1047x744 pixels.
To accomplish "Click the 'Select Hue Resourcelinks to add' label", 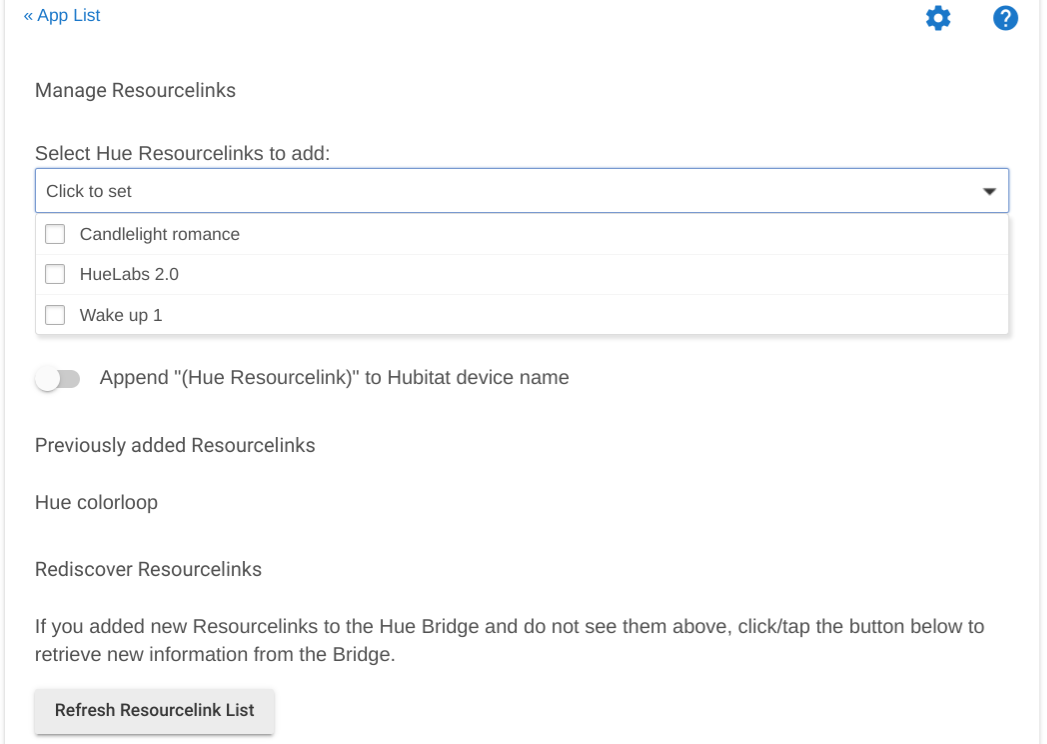I will [182, 154].
